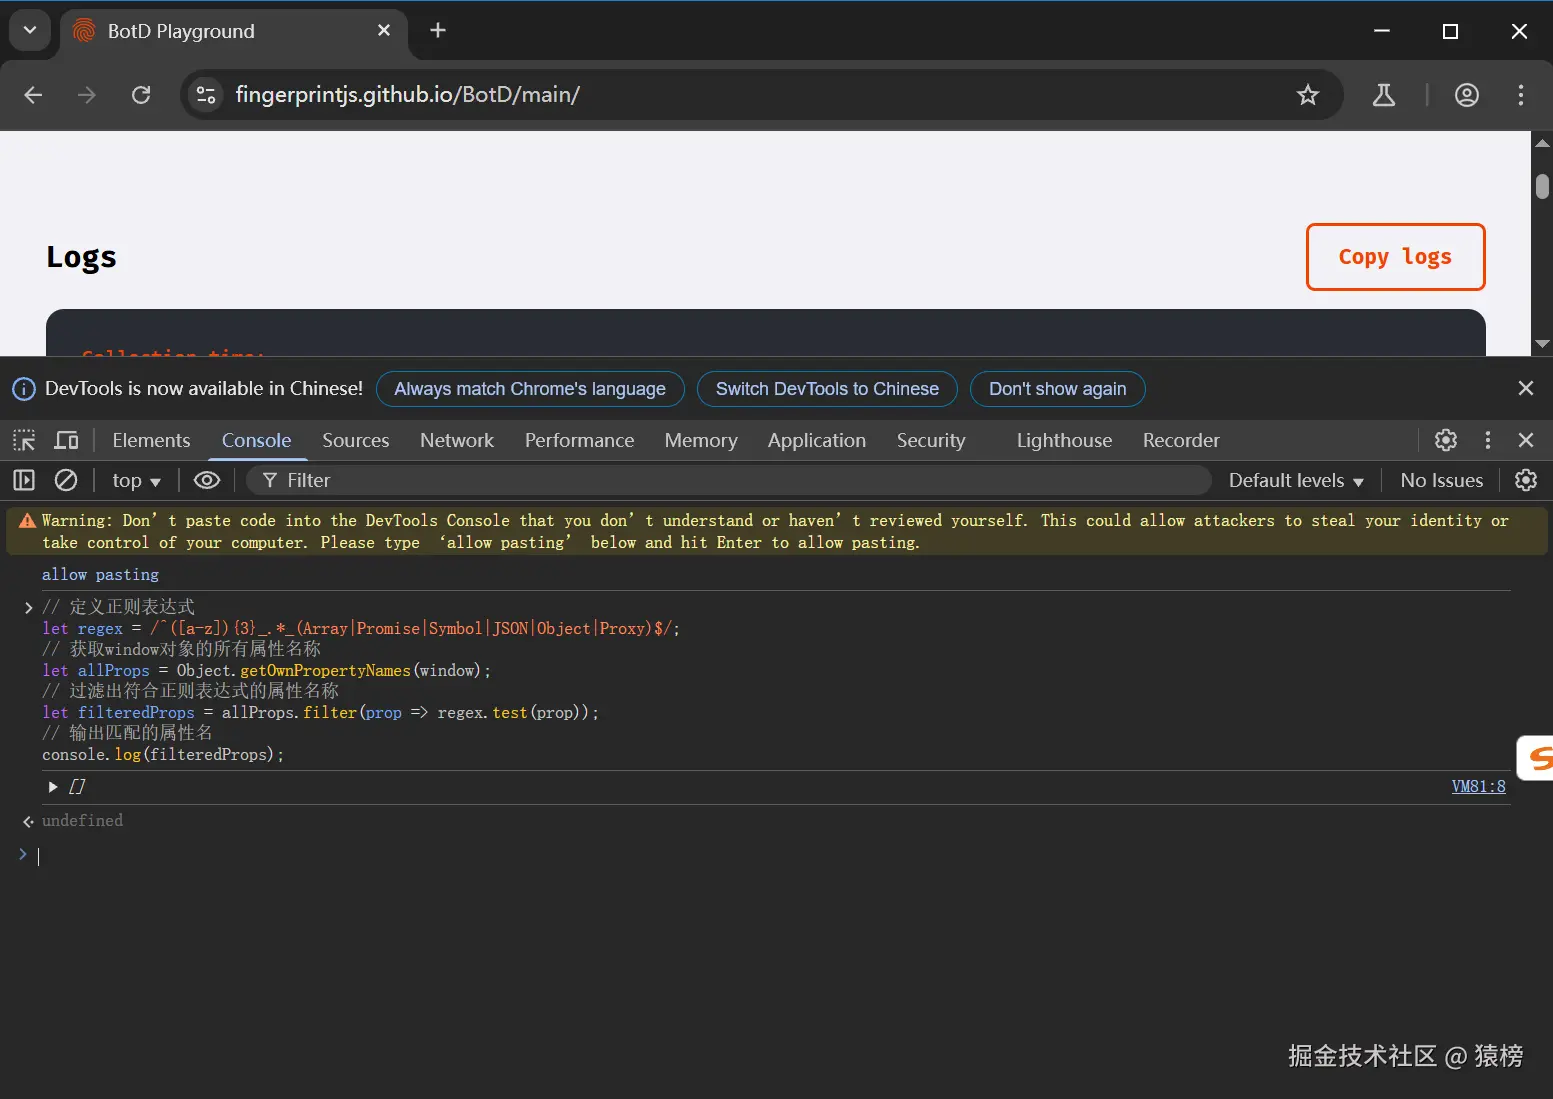The image size is (1553, 1099).
Task: Open console settings gear icon
Action: (x=1526, y=480)
